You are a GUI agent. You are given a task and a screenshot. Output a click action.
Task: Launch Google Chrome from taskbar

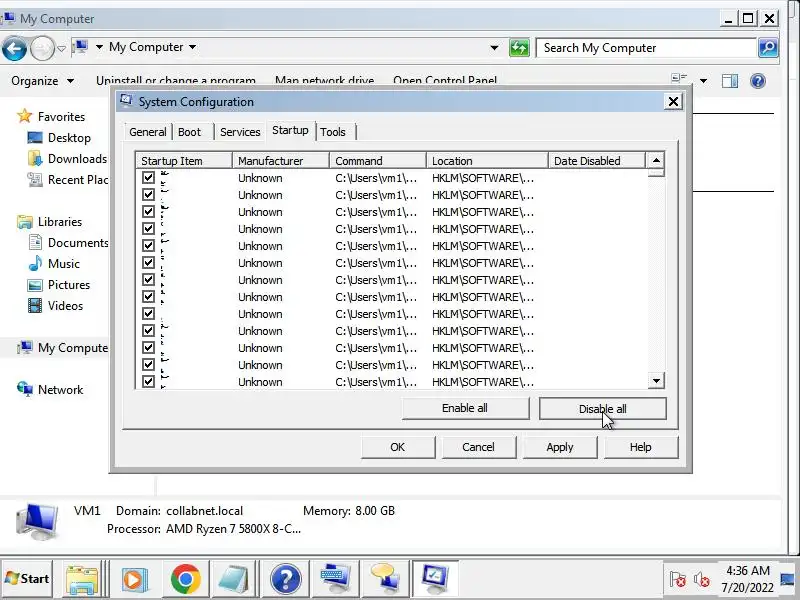click(185, 579)
